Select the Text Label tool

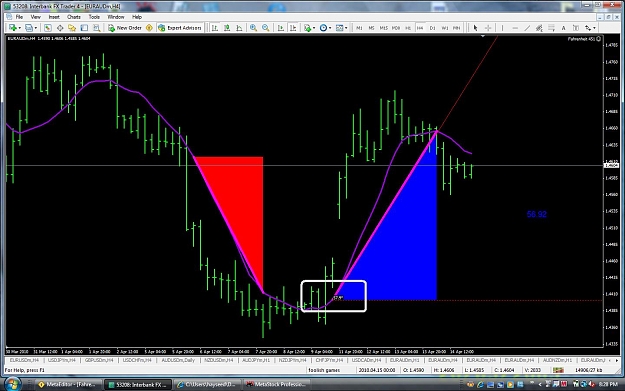pos(576,28)
